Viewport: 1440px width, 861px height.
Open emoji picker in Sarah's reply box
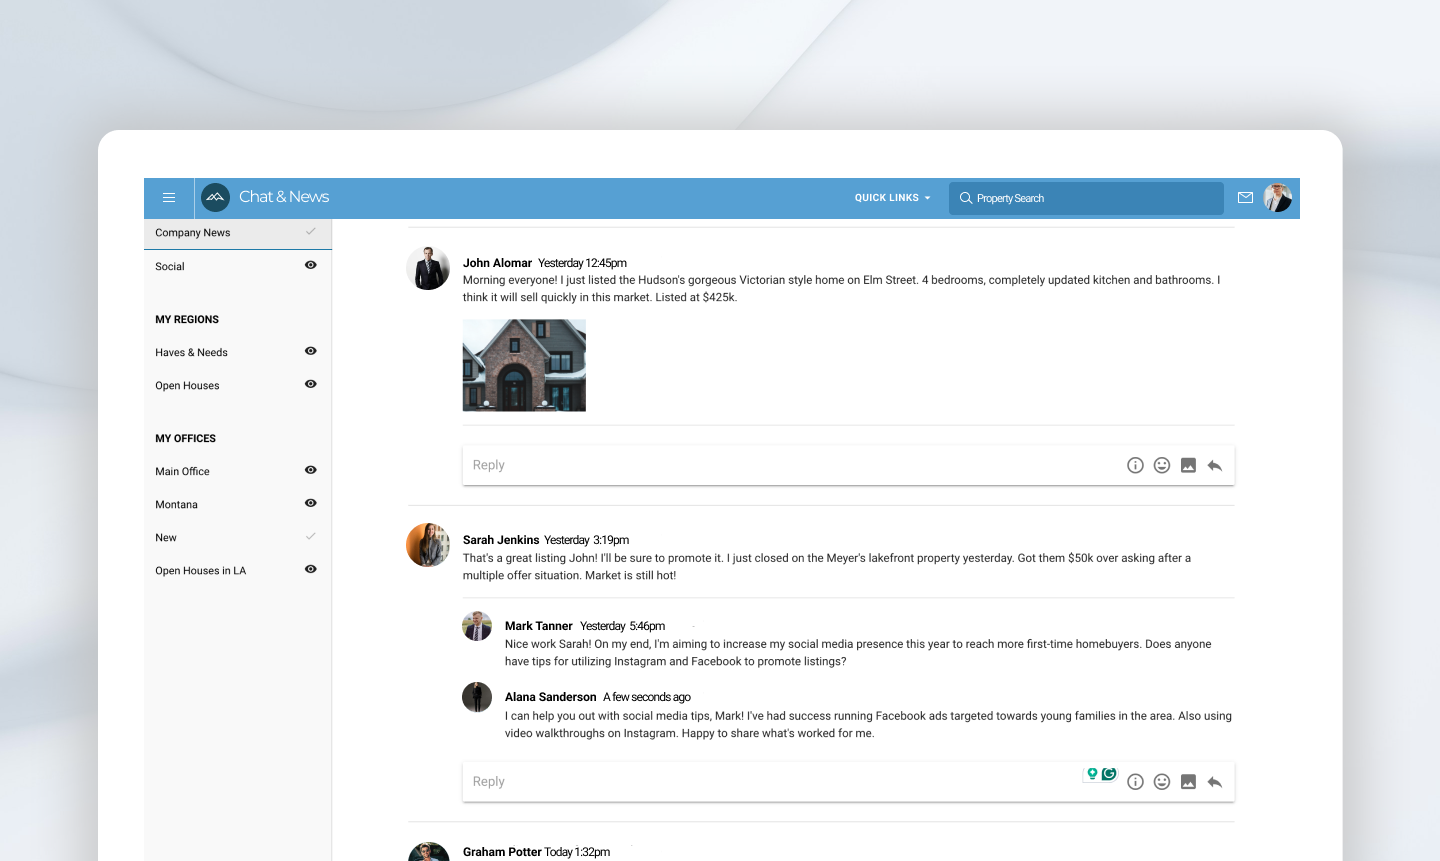[1162, 782]
